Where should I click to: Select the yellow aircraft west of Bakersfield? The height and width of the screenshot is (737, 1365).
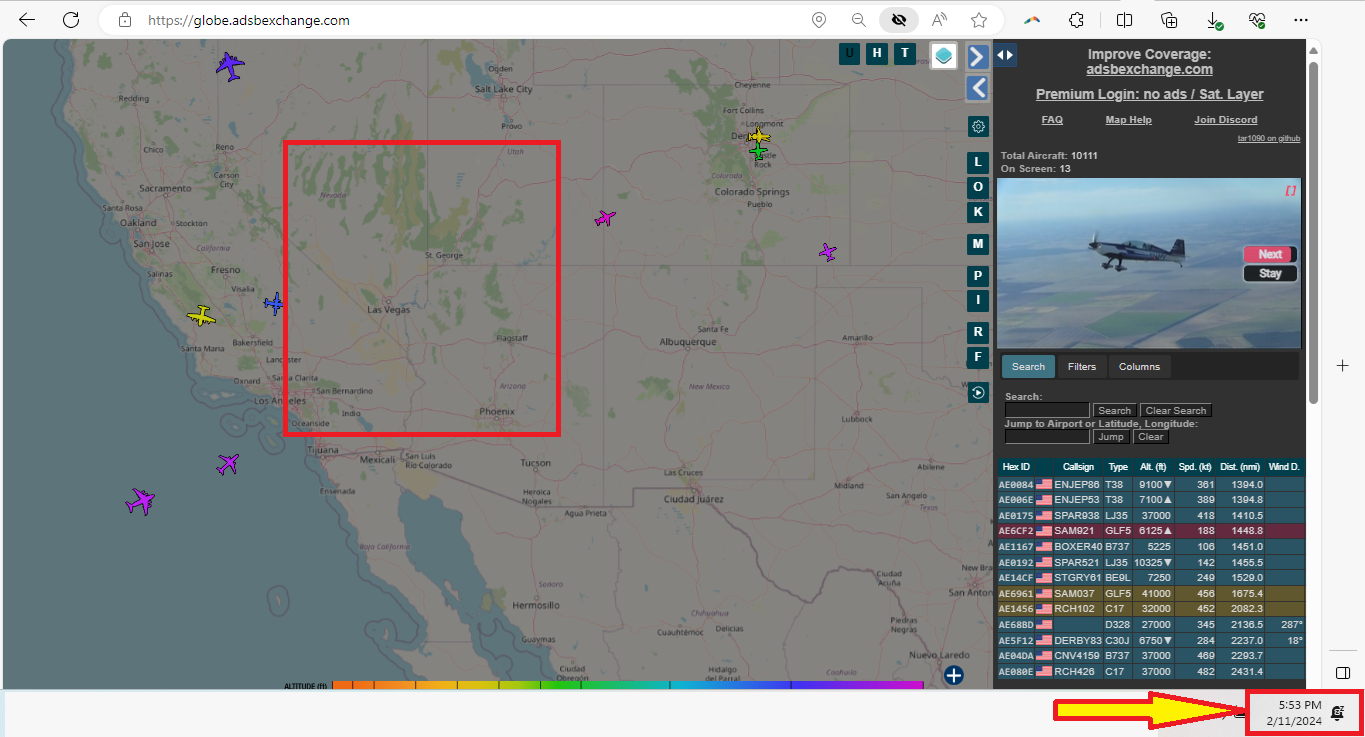pyautogui.click(x=201, y=316)
